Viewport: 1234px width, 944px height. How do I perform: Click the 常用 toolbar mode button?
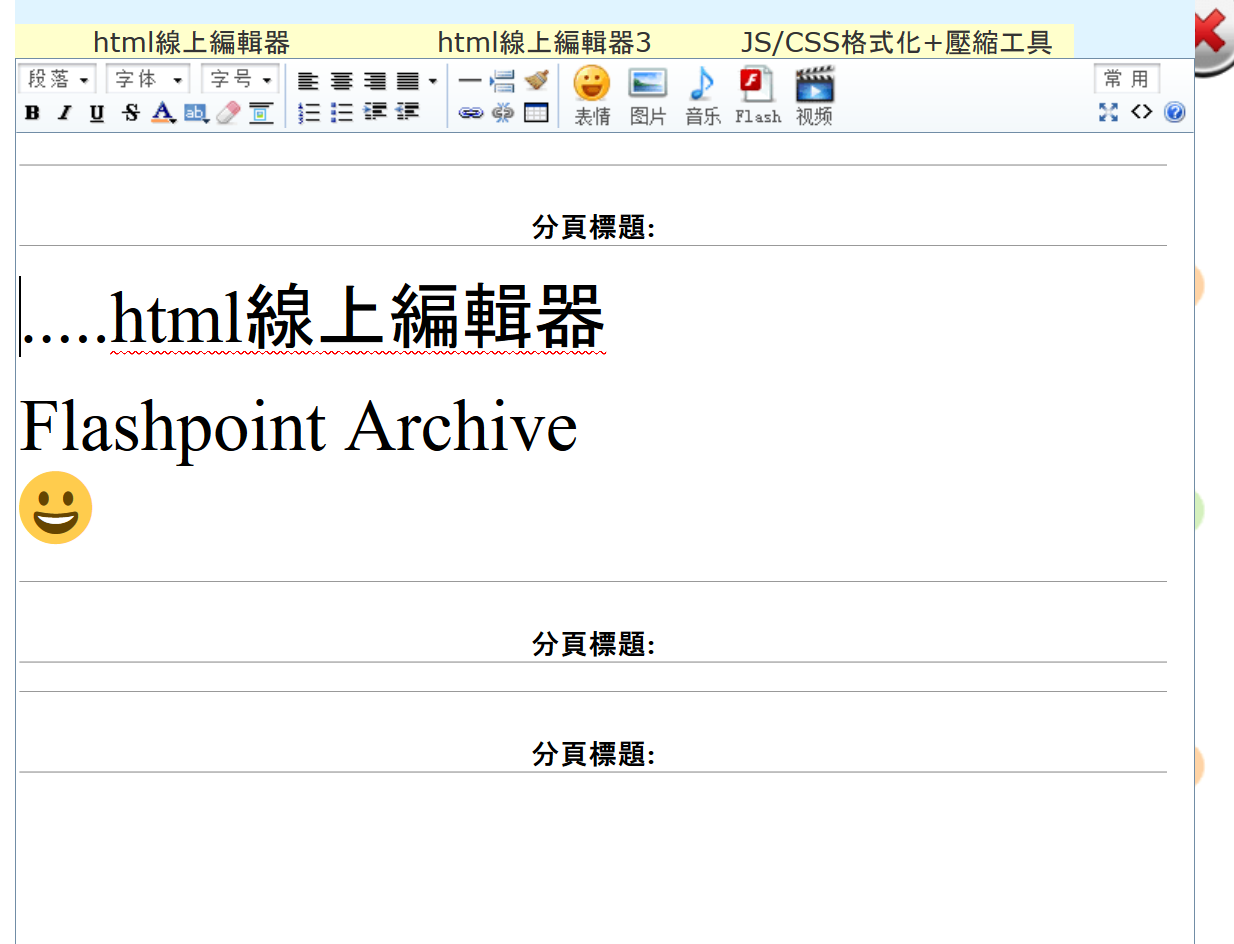point(1127,79)
